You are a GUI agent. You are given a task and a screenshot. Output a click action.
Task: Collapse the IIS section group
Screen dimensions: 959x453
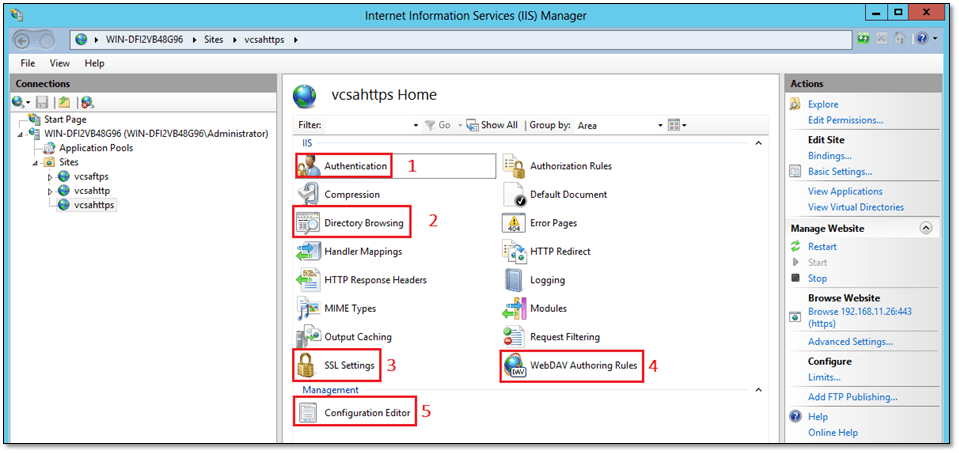pyautogui.click(x=758, y=143)
